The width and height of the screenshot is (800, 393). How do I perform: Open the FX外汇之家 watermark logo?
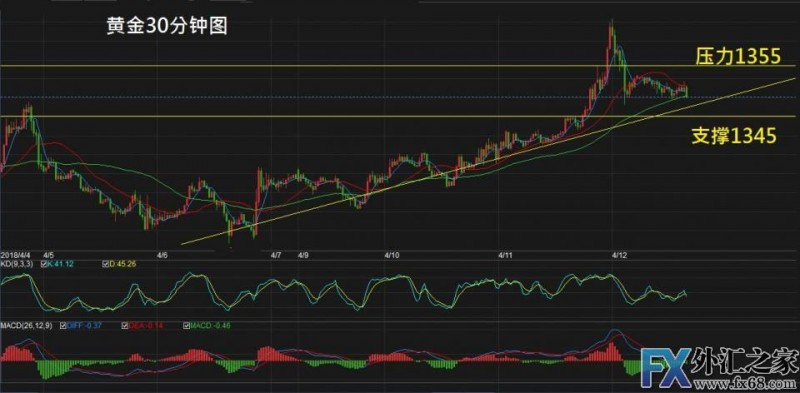(719, 365)
